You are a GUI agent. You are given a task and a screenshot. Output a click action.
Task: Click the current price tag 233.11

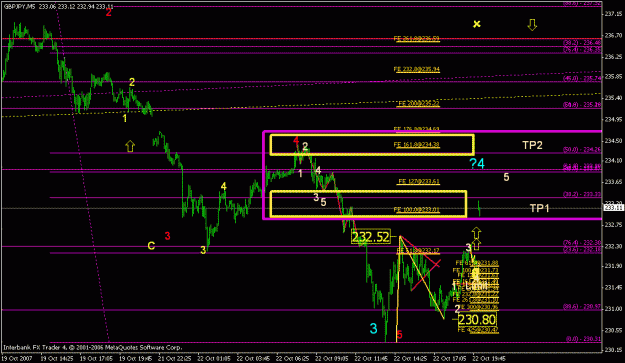[x=614, y=208]
